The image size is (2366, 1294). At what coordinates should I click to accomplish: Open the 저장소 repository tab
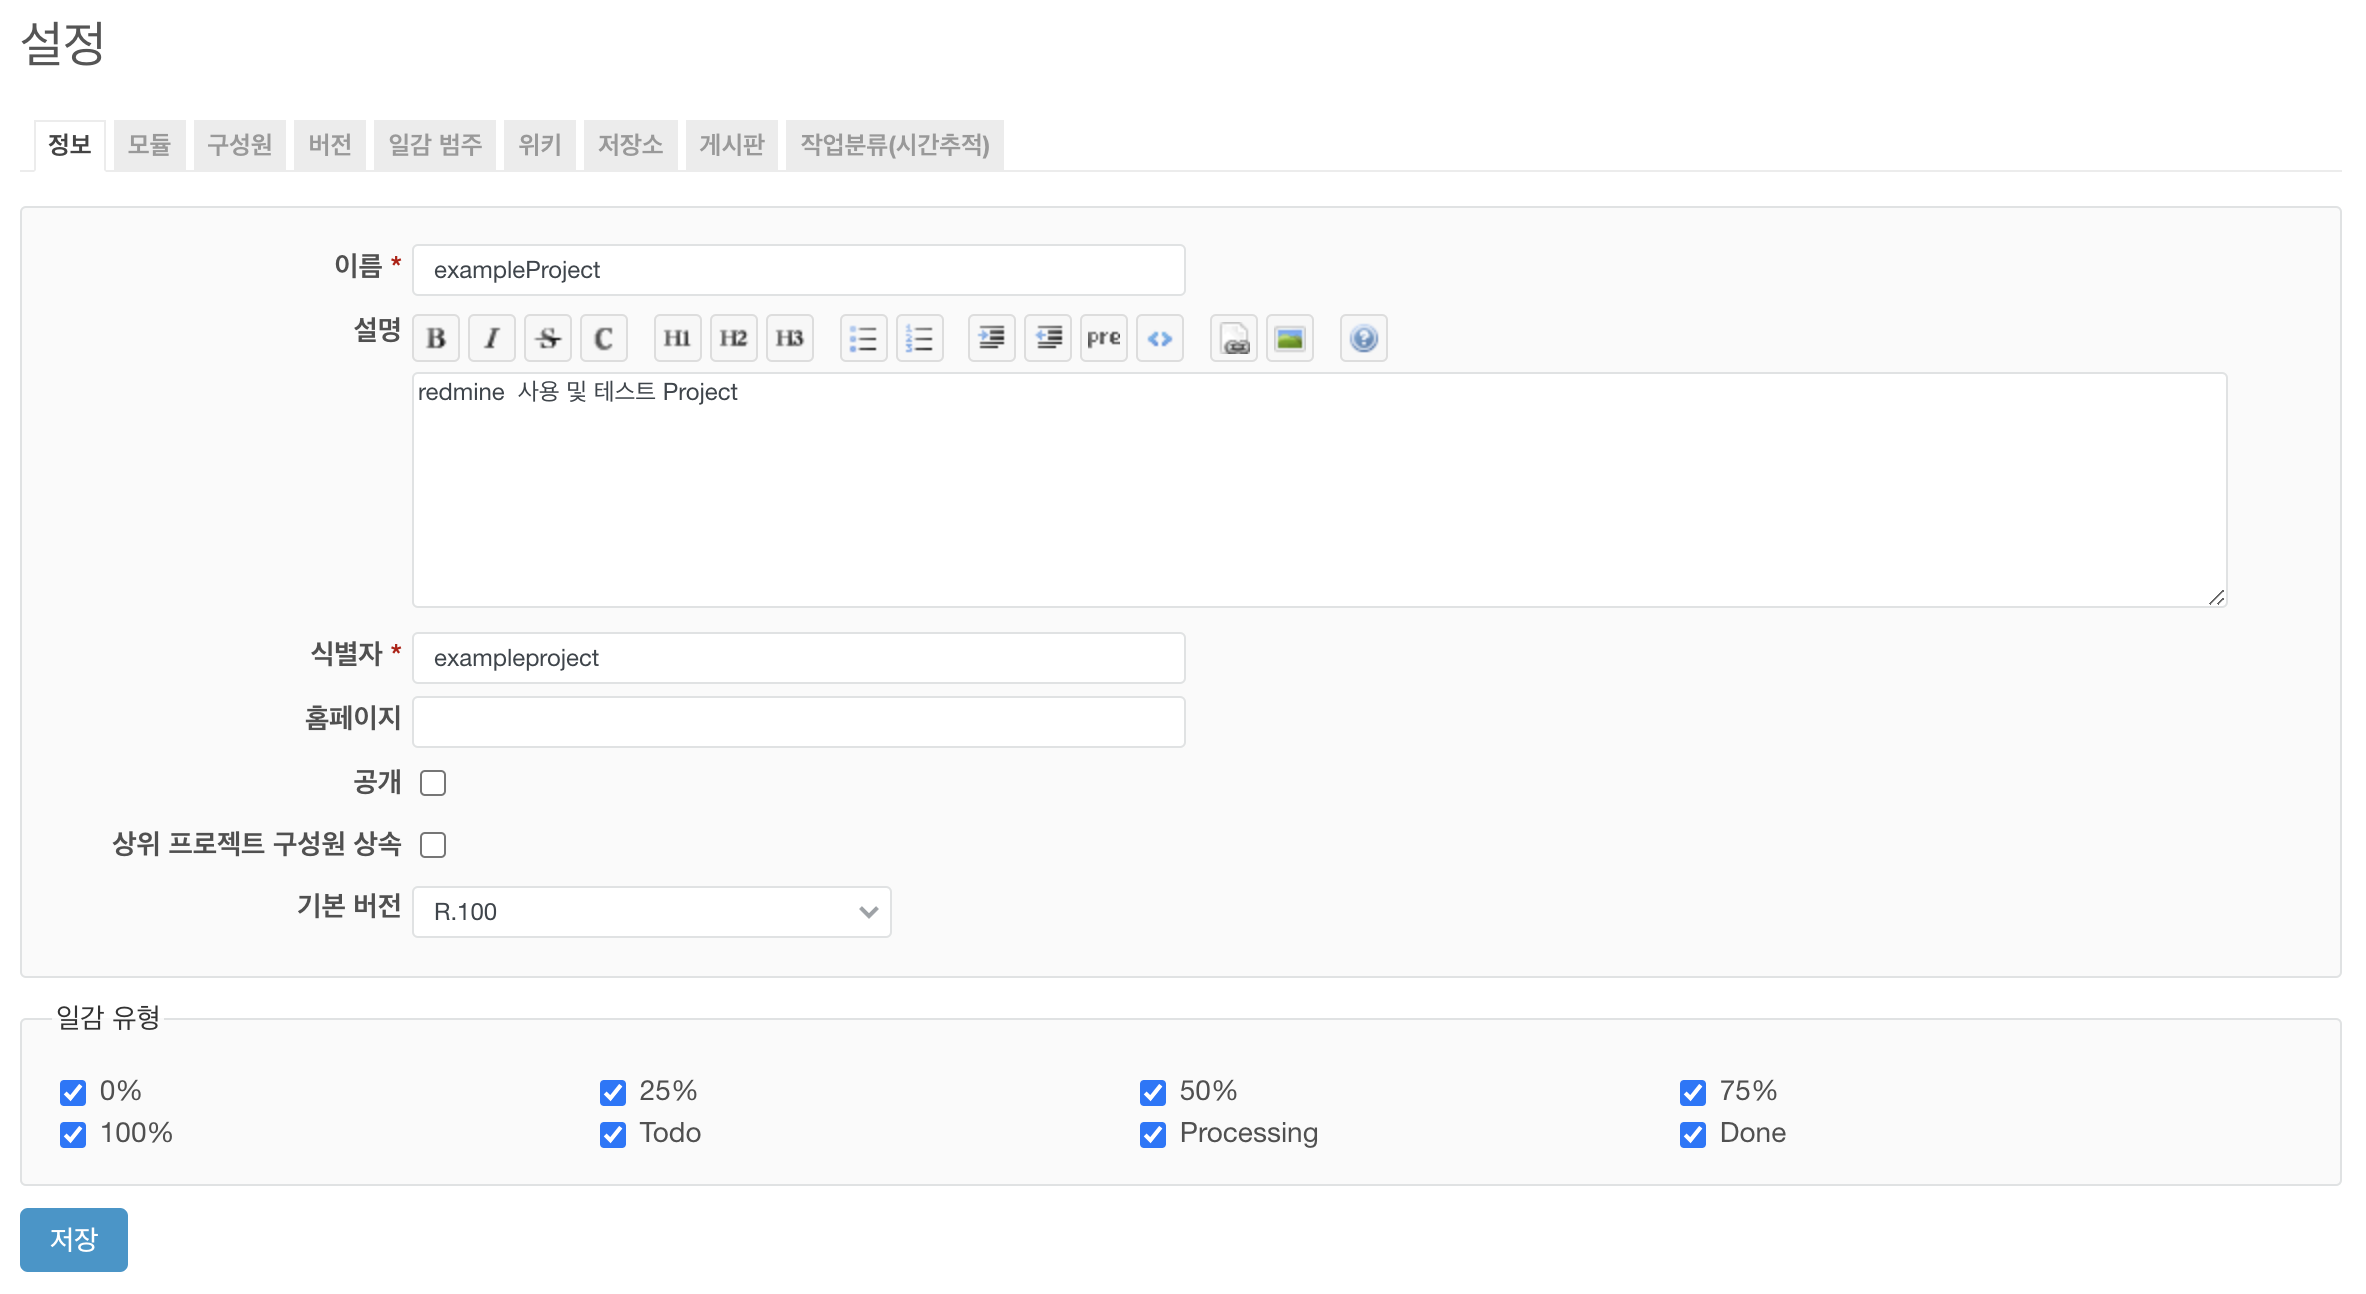[630, 145]
